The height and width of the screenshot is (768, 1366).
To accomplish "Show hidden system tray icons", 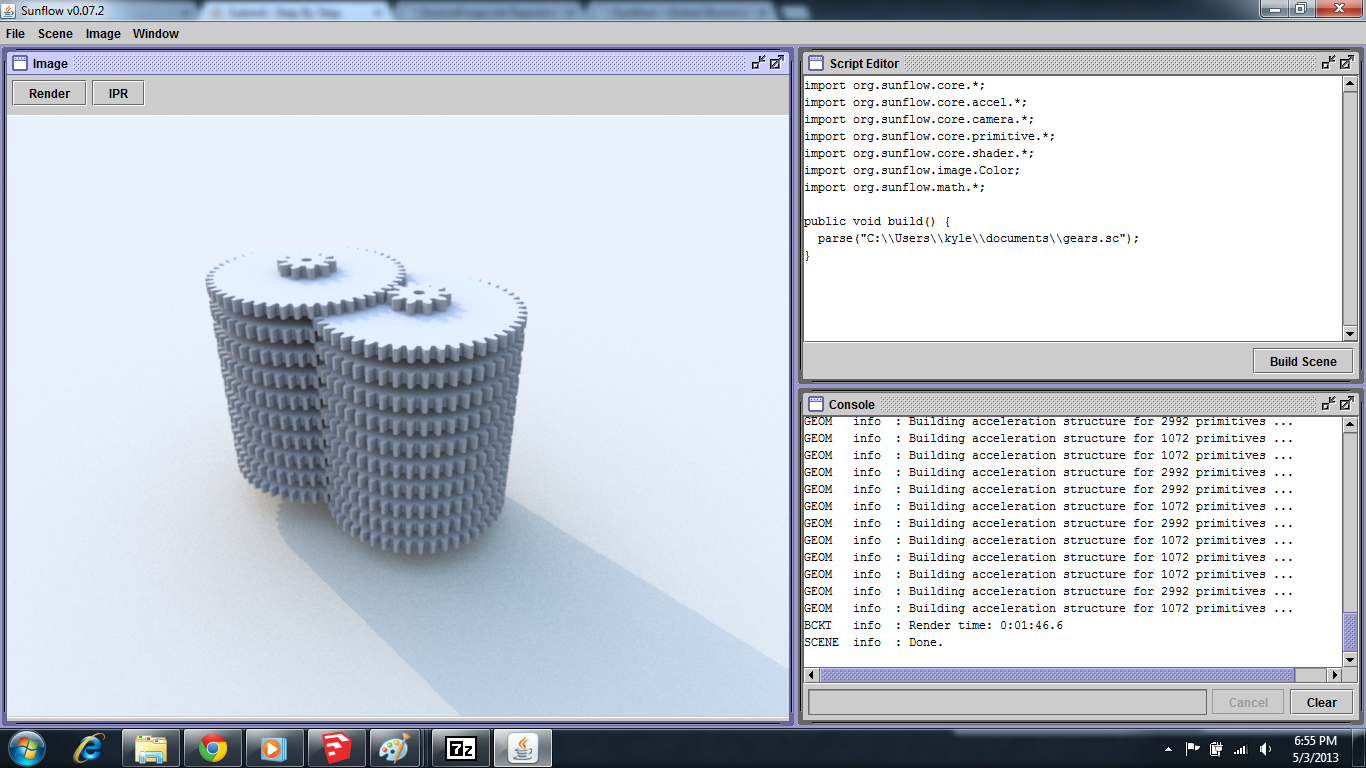I will [1168, 748].
